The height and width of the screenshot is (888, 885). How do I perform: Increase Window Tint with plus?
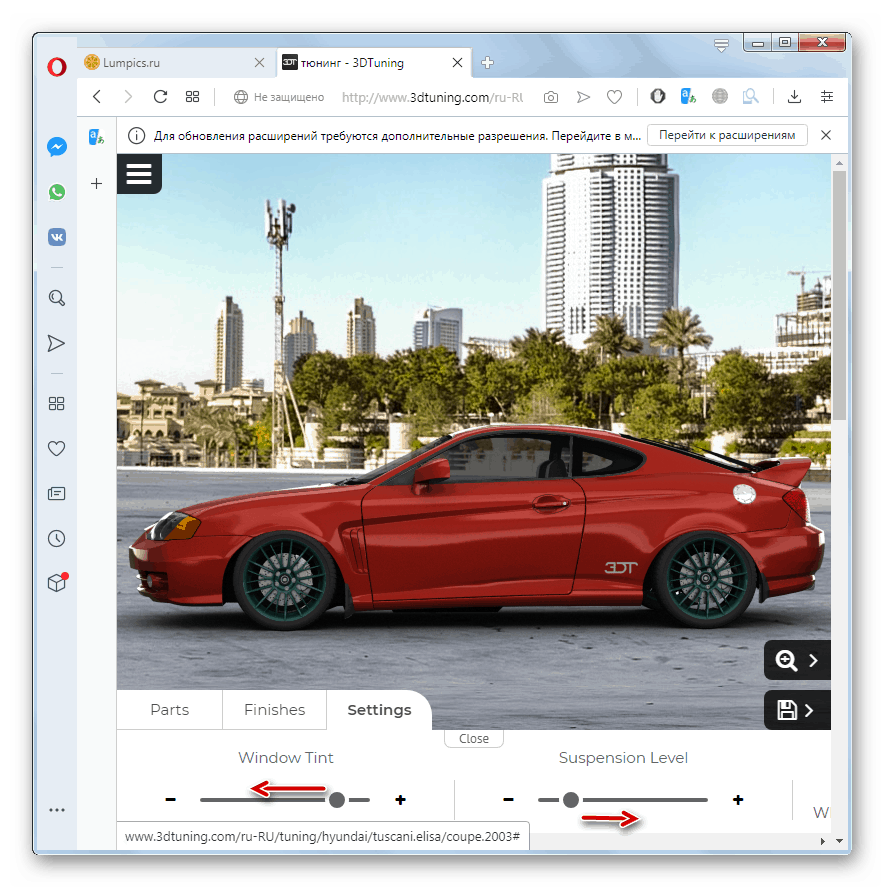tap(400, 800)
